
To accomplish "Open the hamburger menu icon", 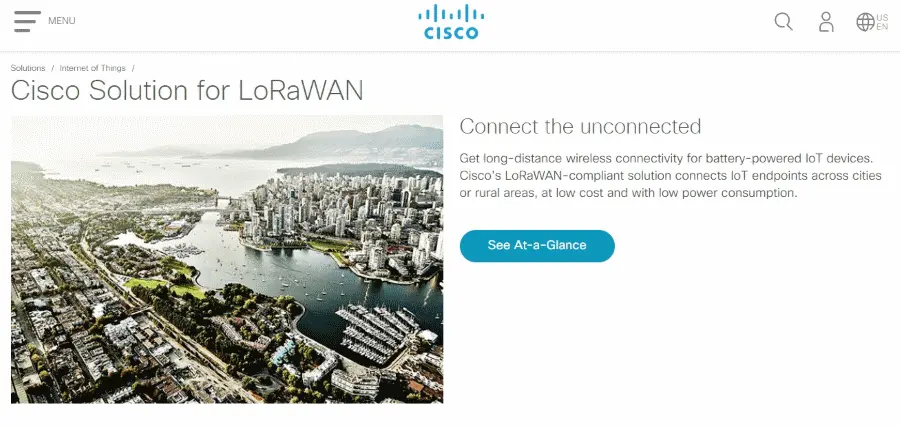I will 28,21.
